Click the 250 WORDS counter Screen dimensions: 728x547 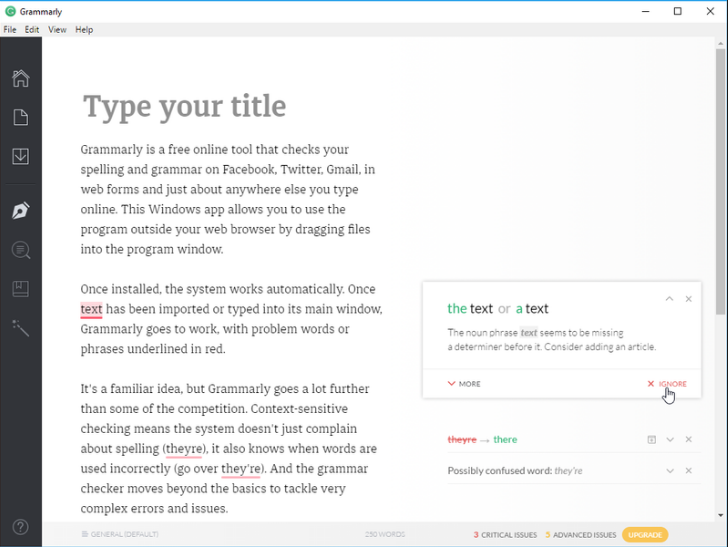point(385,534)
